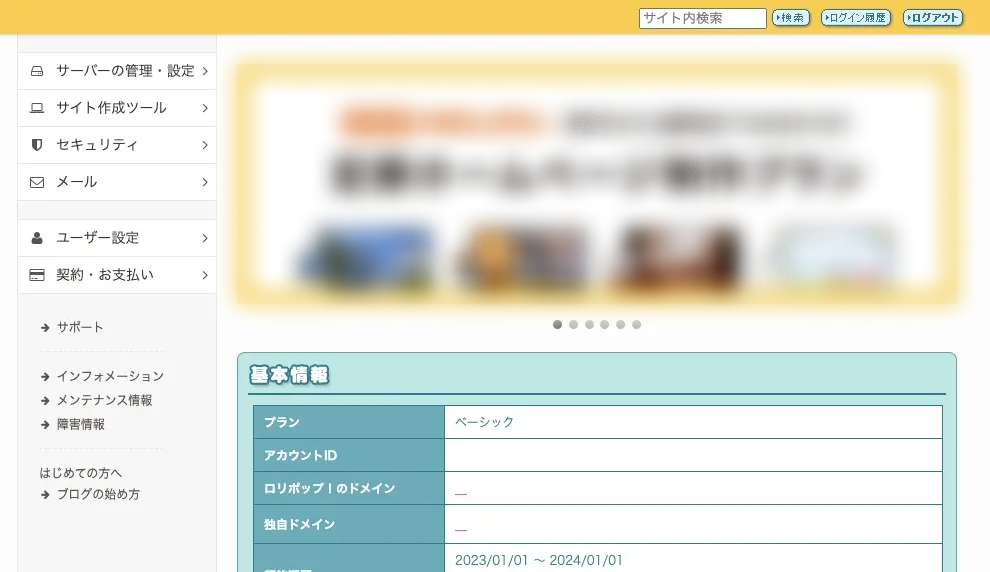Open the インフォメーション link
This screenshot has height=572, width=990.
(x=110, y=376)
